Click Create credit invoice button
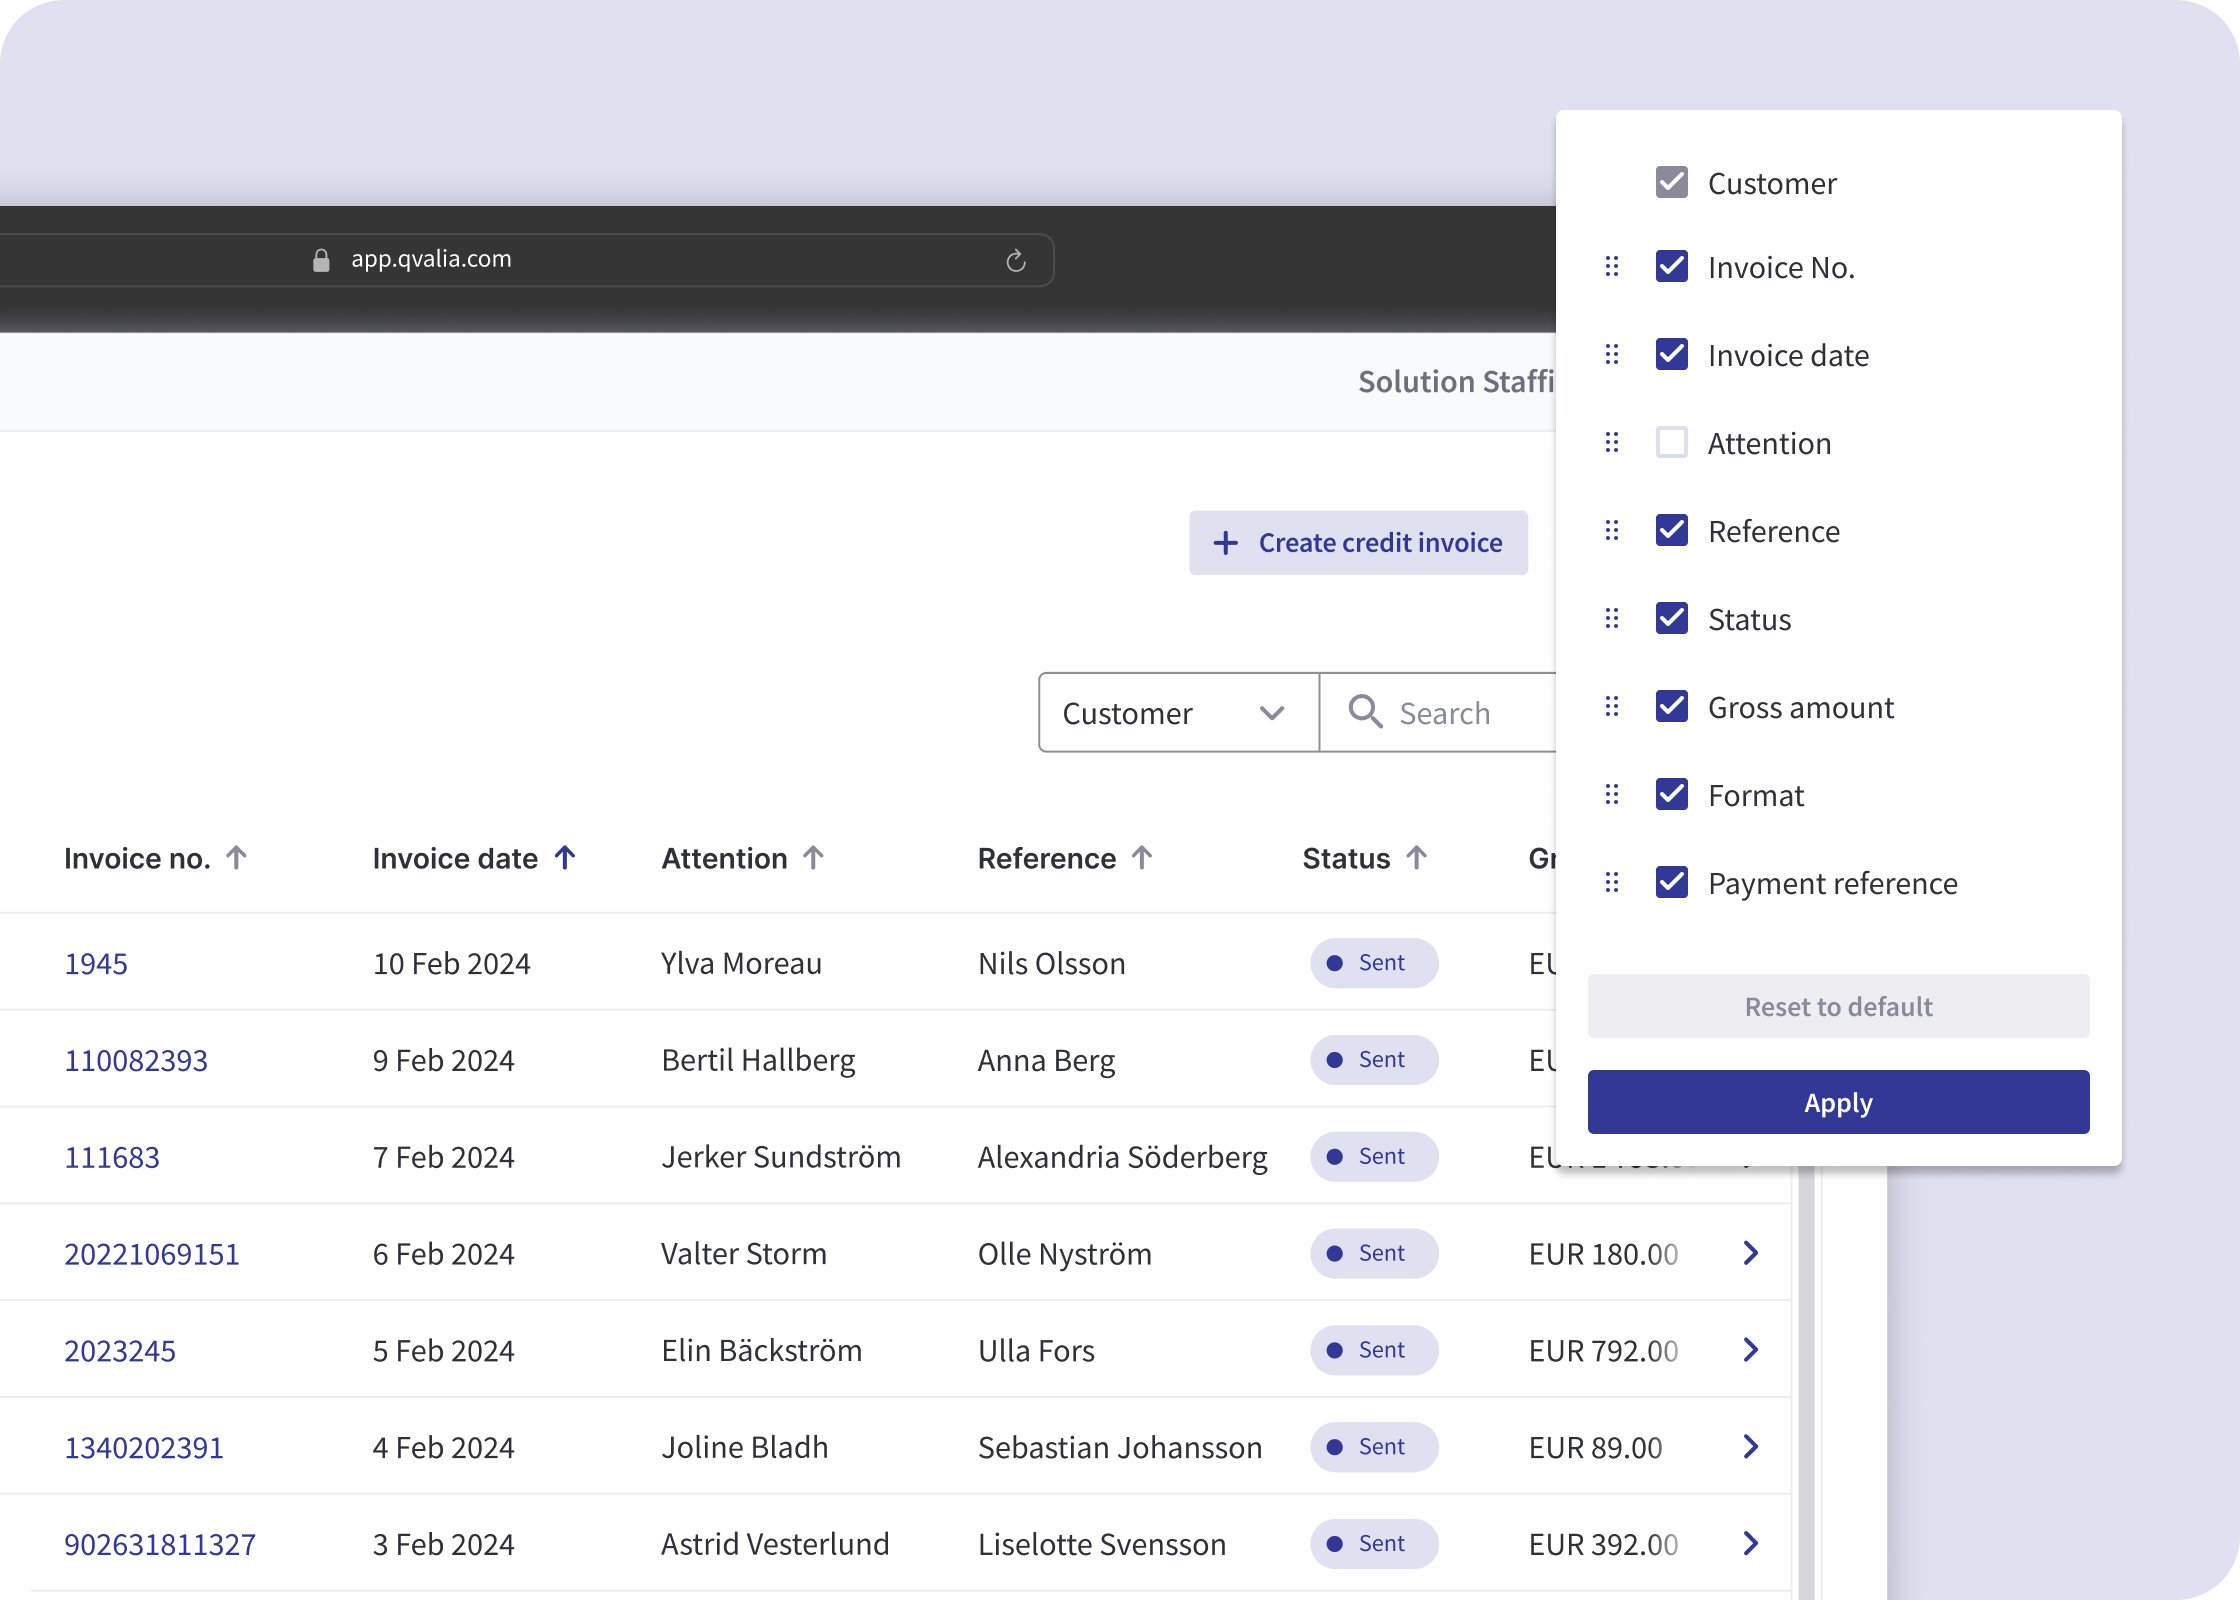Screen dimensions: 2240x1600 click(1357, 543)
